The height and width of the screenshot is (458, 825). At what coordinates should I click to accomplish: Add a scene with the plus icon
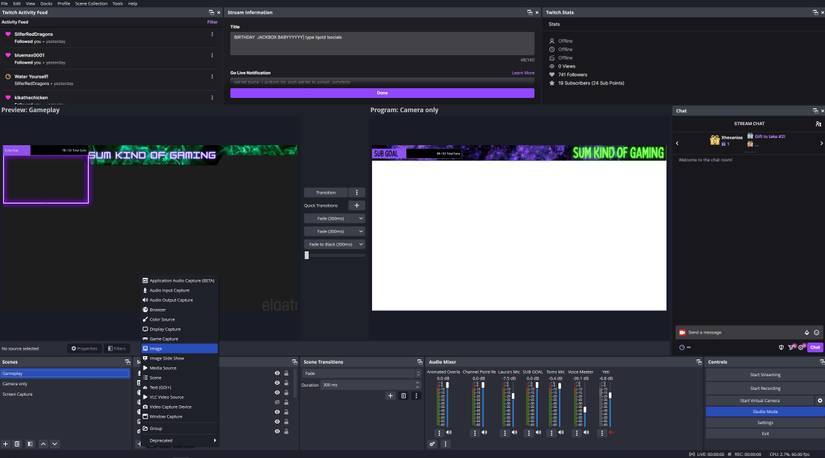pyautogui.click(x=6, y=444)
